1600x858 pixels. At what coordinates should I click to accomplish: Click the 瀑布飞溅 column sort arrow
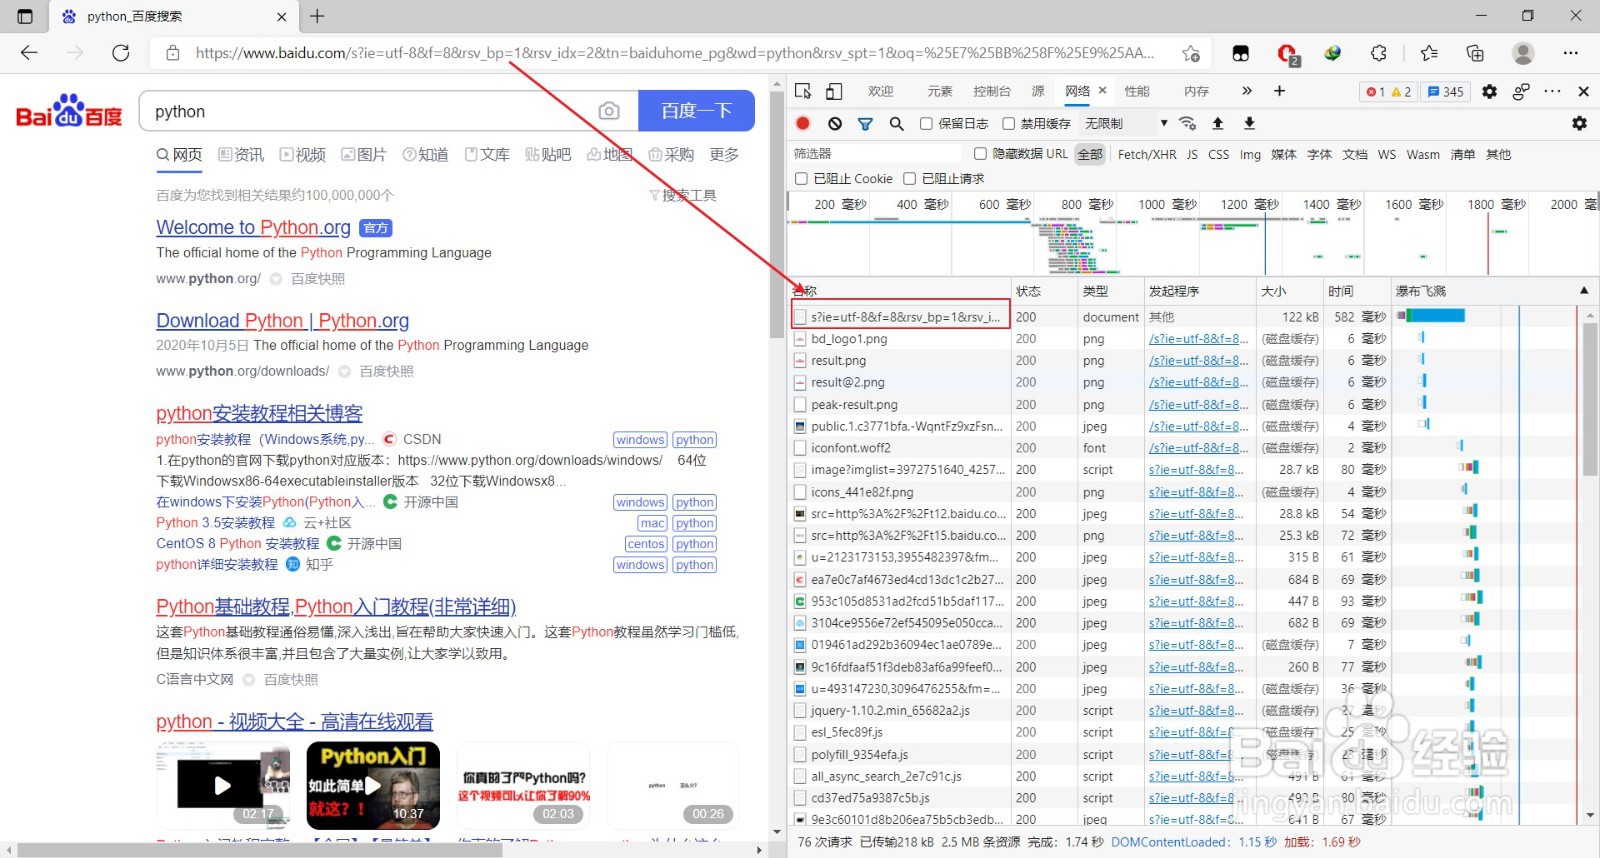coord(1584,291)
